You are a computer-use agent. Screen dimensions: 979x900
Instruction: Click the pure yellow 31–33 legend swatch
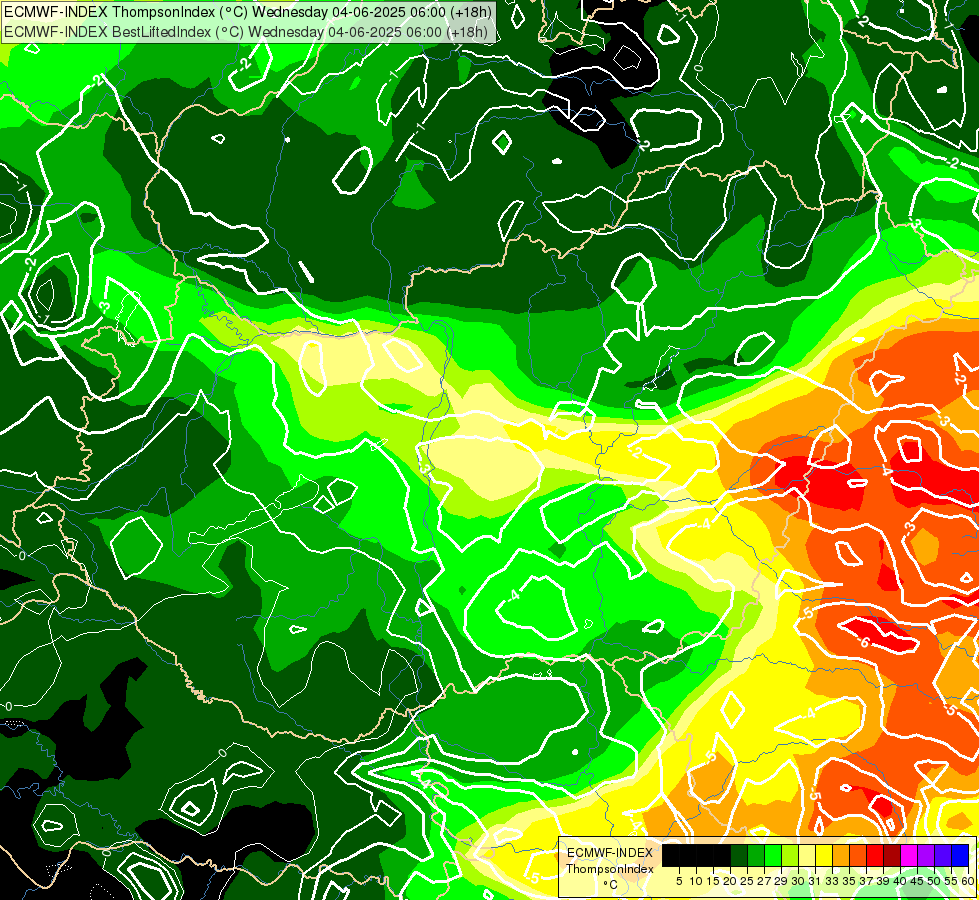click(x=824, y=855)
